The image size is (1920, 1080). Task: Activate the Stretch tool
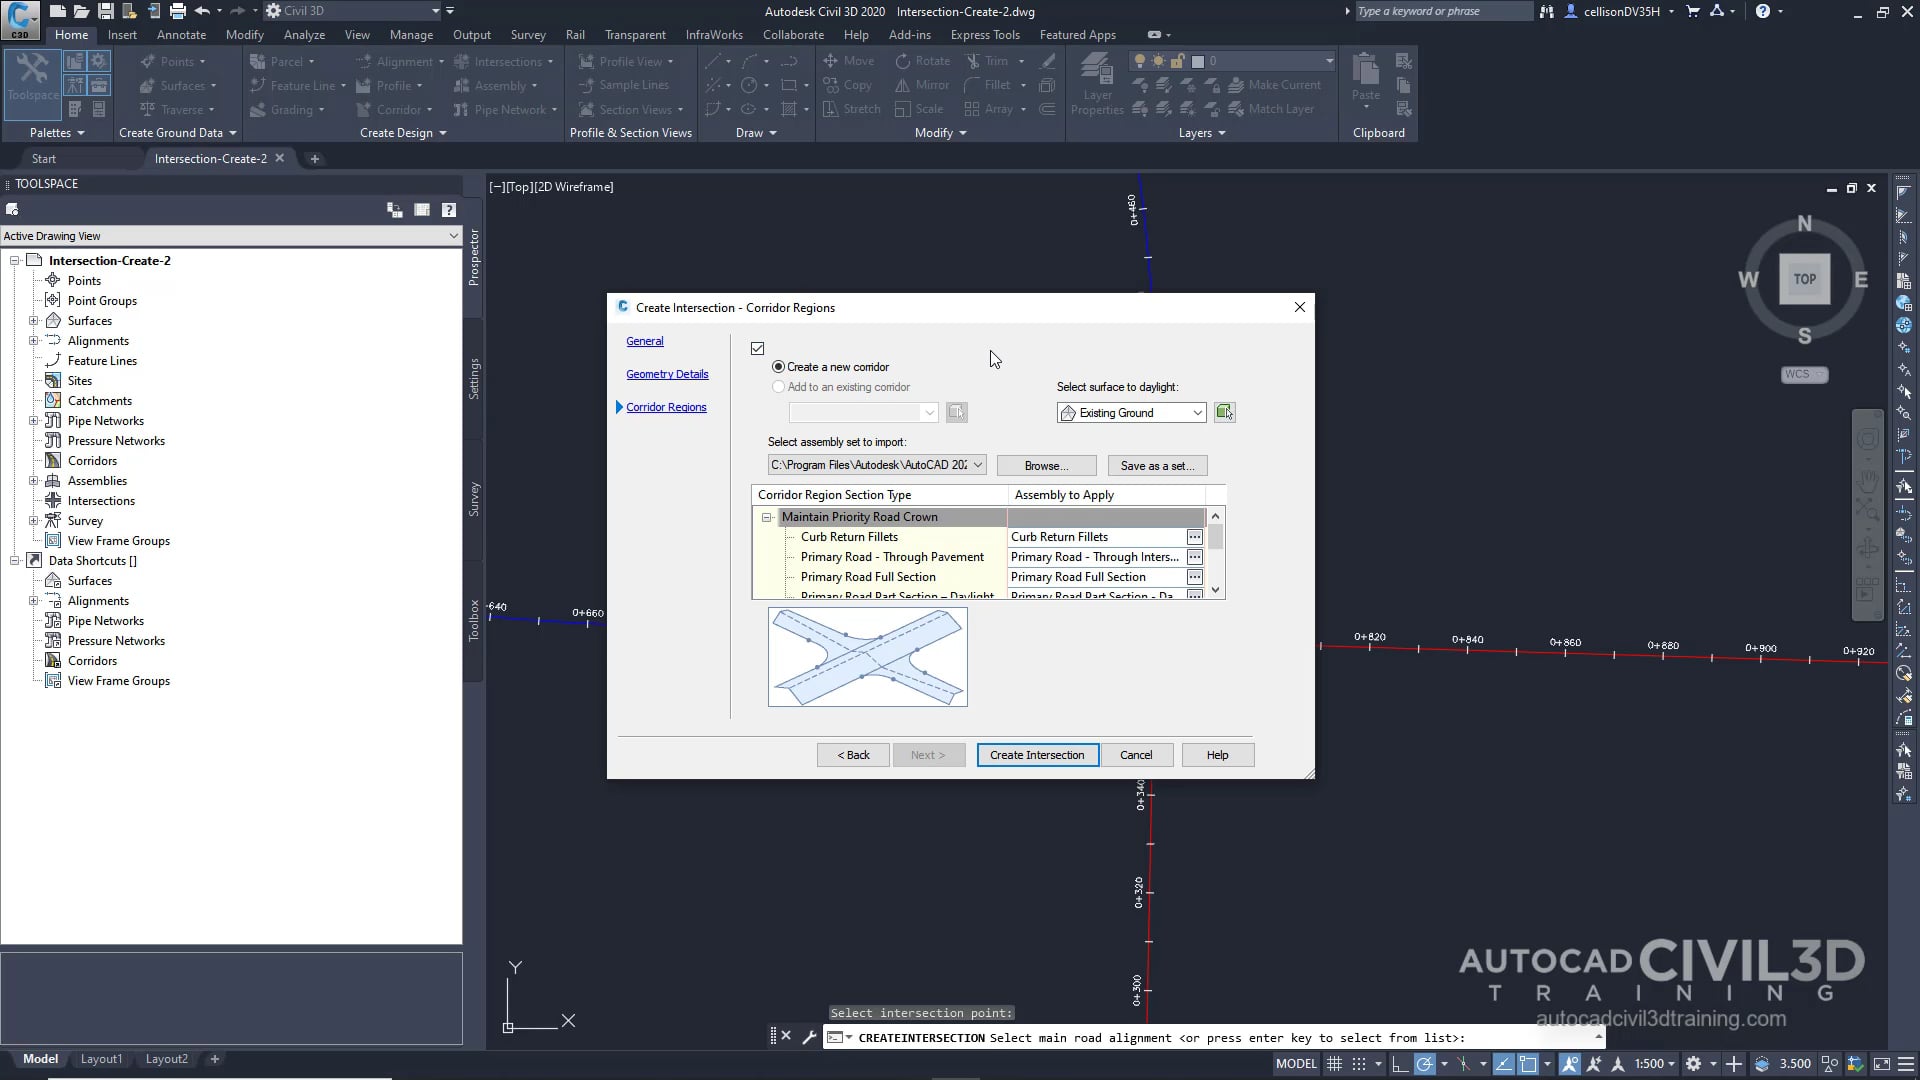pyautogui.click(x=851, y=109)
